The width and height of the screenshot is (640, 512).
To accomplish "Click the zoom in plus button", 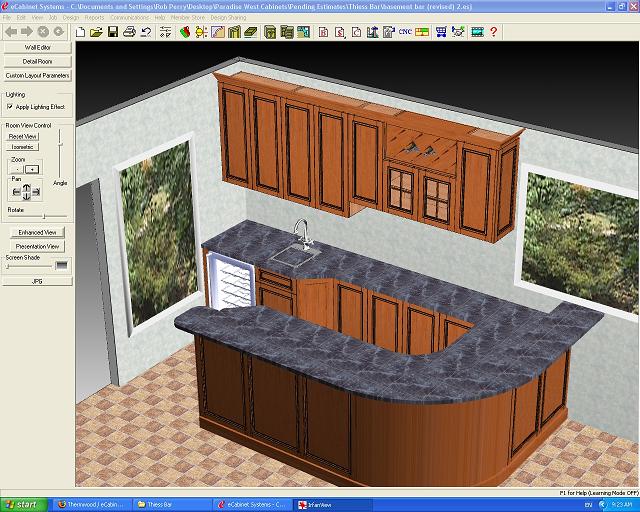I will (32, 169).
